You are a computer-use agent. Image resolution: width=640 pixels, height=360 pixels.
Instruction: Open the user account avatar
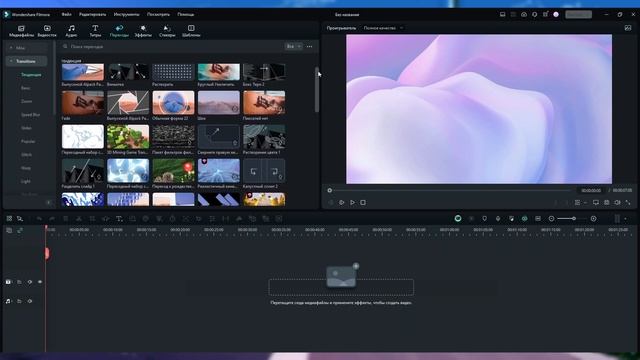tap(556, 14)
